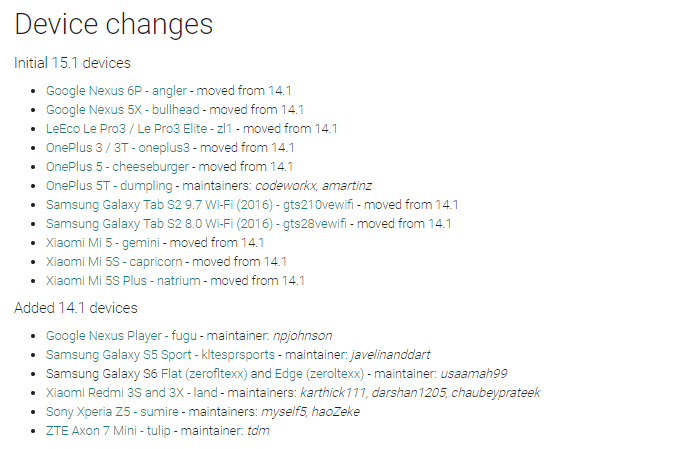
Task: Click the LeEco Le Pro3 zl1 link
Action: 139,129
